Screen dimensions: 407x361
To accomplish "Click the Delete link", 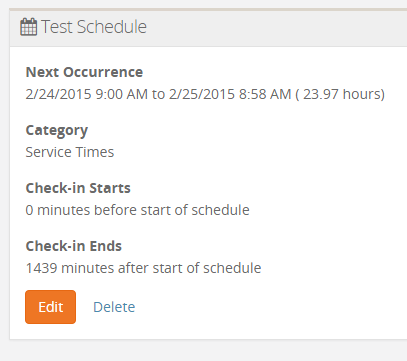I will click(x=114, y=307).
